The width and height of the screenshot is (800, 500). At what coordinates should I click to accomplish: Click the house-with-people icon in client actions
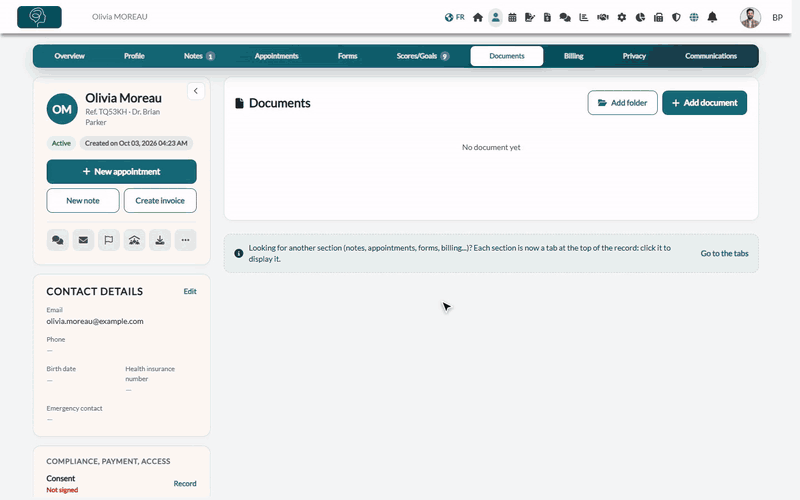point(134,240)
